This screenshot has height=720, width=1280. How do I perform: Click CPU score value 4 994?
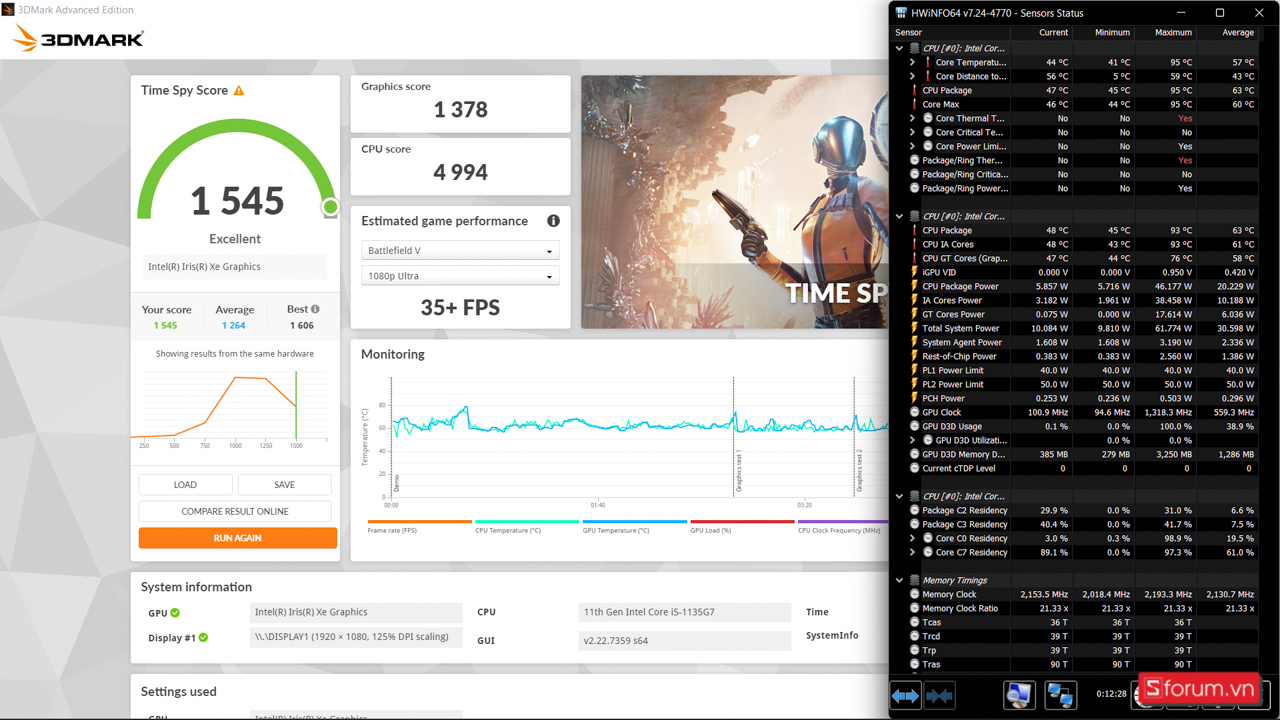[461, 172]
